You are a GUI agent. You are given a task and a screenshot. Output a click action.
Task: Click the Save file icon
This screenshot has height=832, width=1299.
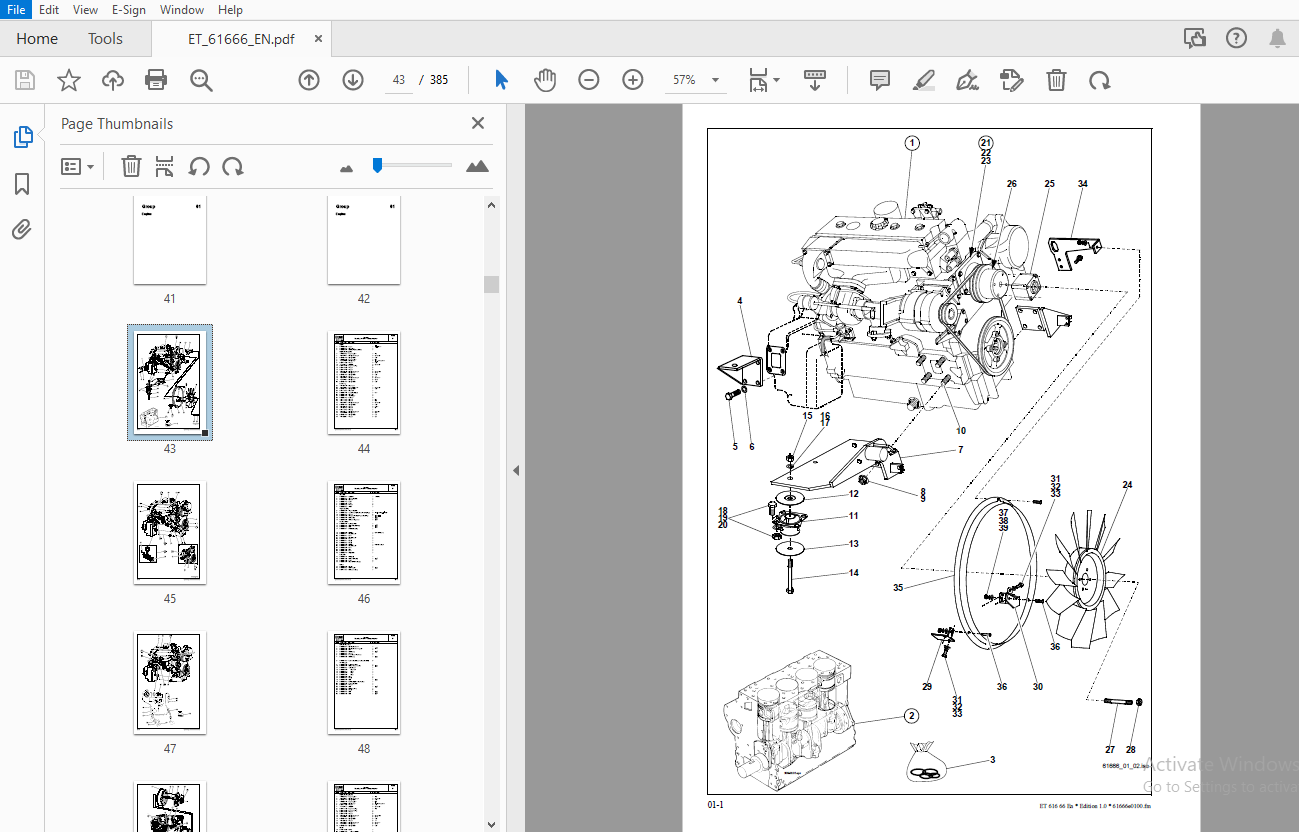point(25,80)
